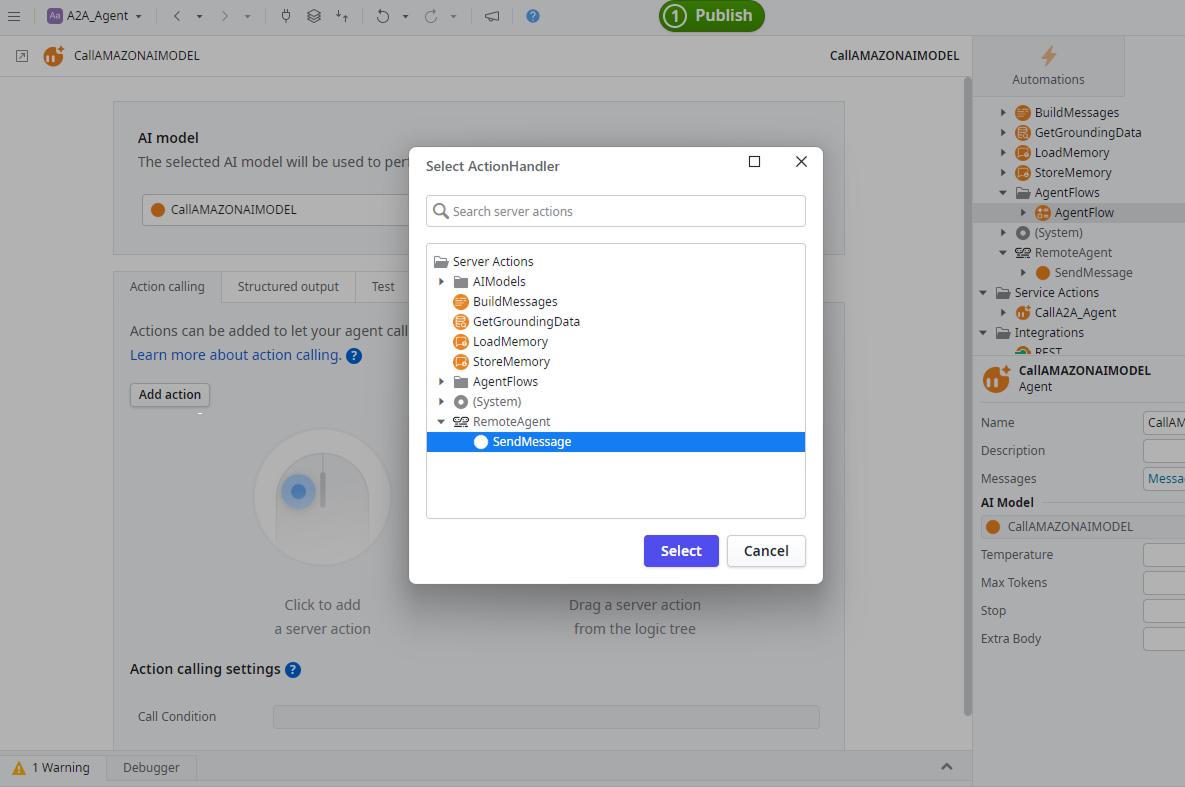Open the back history dropdown arrow

click(200, 16)
